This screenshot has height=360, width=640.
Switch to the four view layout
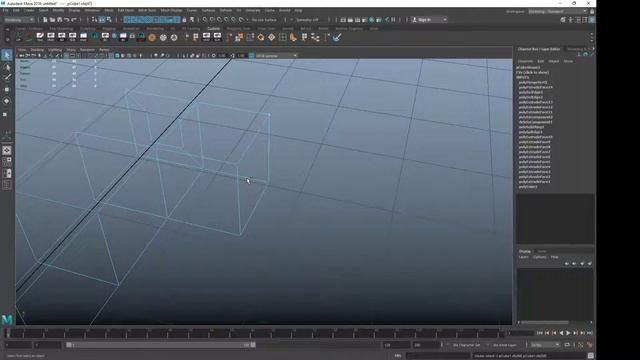7,162
